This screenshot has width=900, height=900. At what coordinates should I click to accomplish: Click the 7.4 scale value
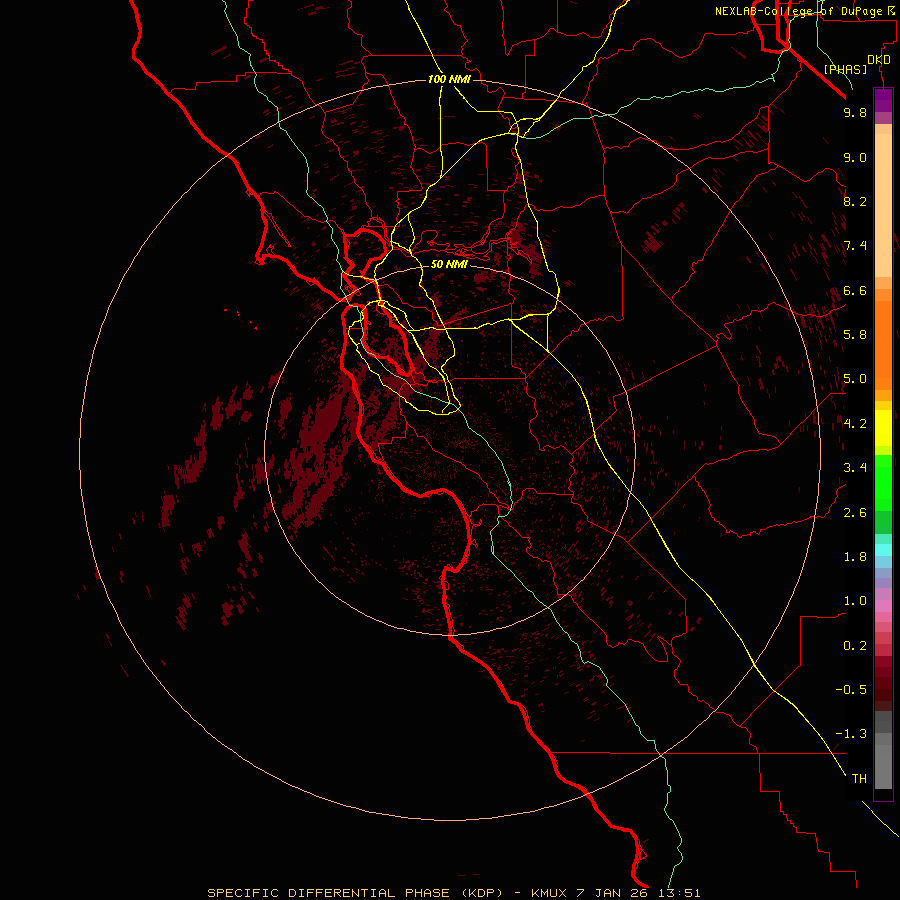point(855,246)
